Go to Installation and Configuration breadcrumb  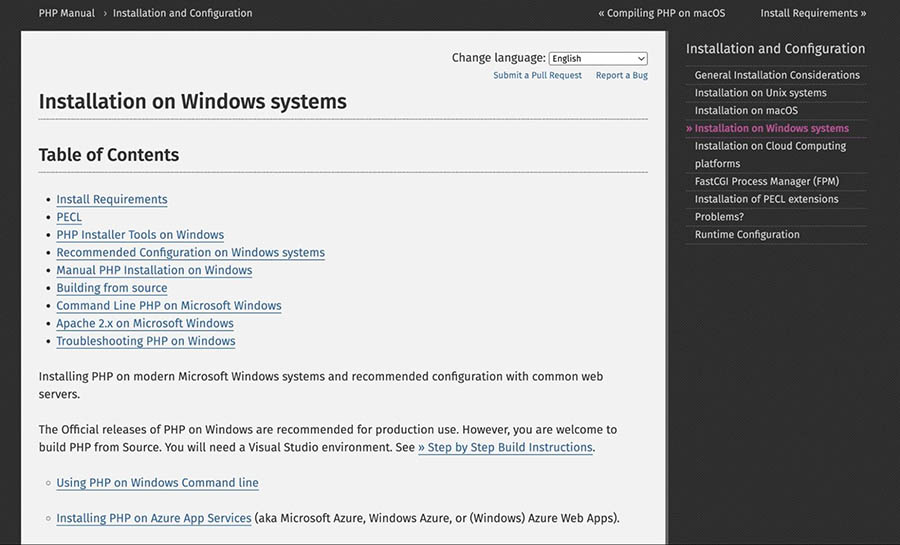pos(182,13)
